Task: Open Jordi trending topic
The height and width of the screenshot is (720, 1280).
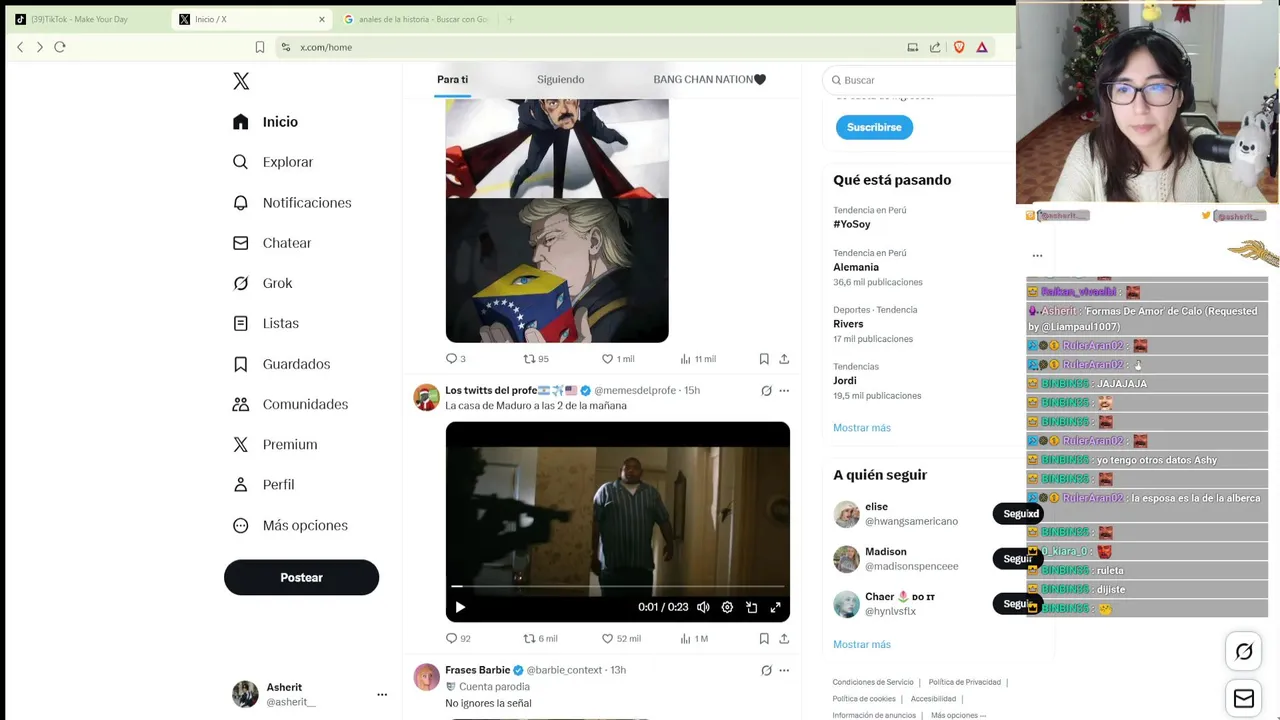Action: tap(845, 380)
